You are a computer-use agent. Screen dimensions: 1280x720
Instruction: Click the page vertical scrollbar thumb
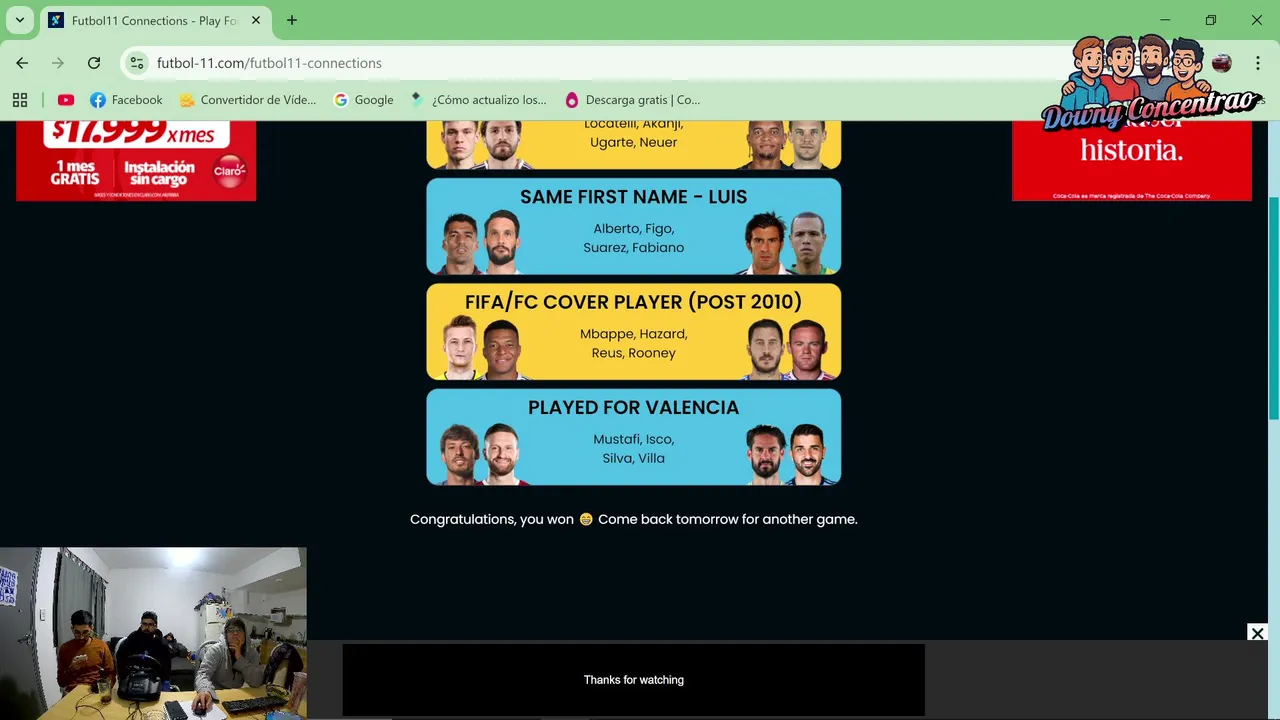tap(1273, 308)
